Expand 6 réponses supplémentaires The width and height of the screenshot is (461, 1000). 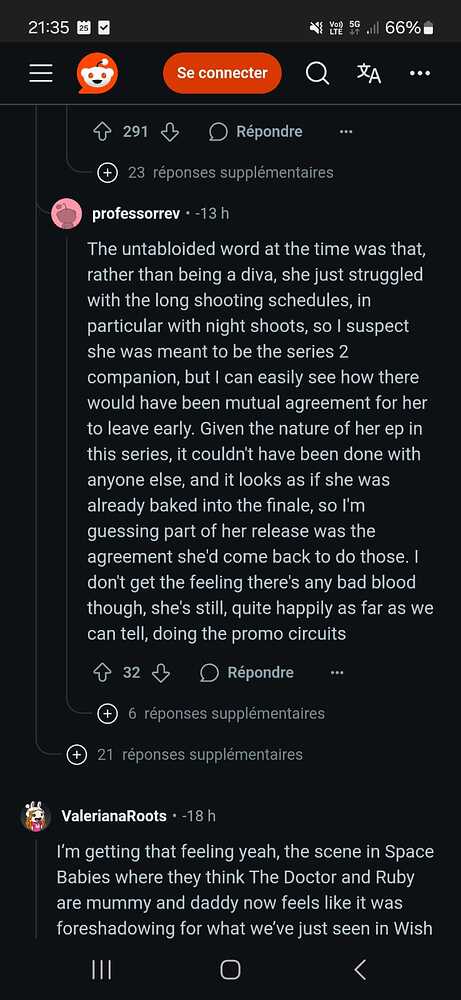point(211,714)
